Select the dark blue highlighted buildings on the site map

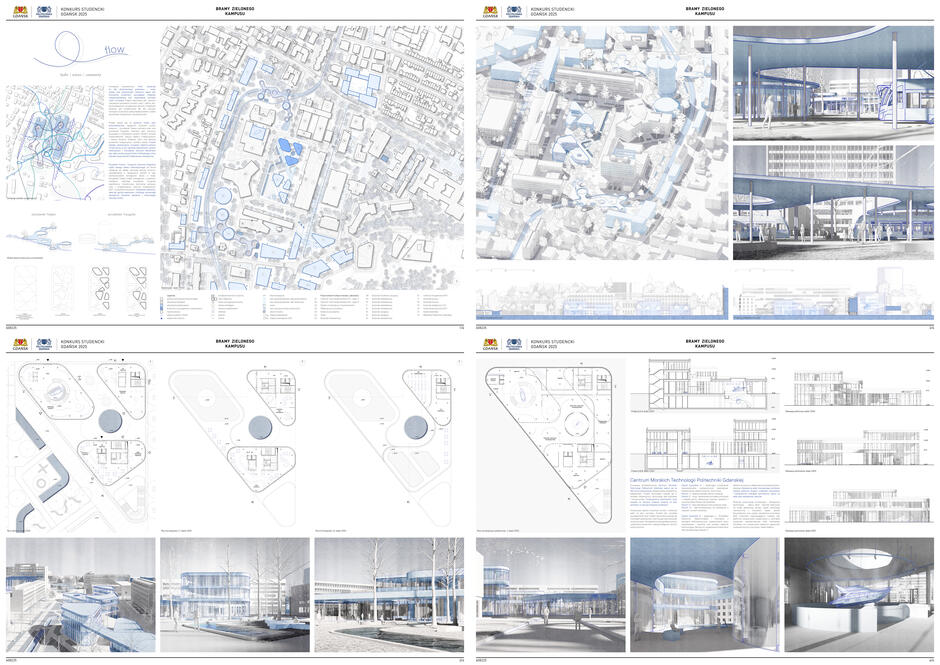point(289,153)
